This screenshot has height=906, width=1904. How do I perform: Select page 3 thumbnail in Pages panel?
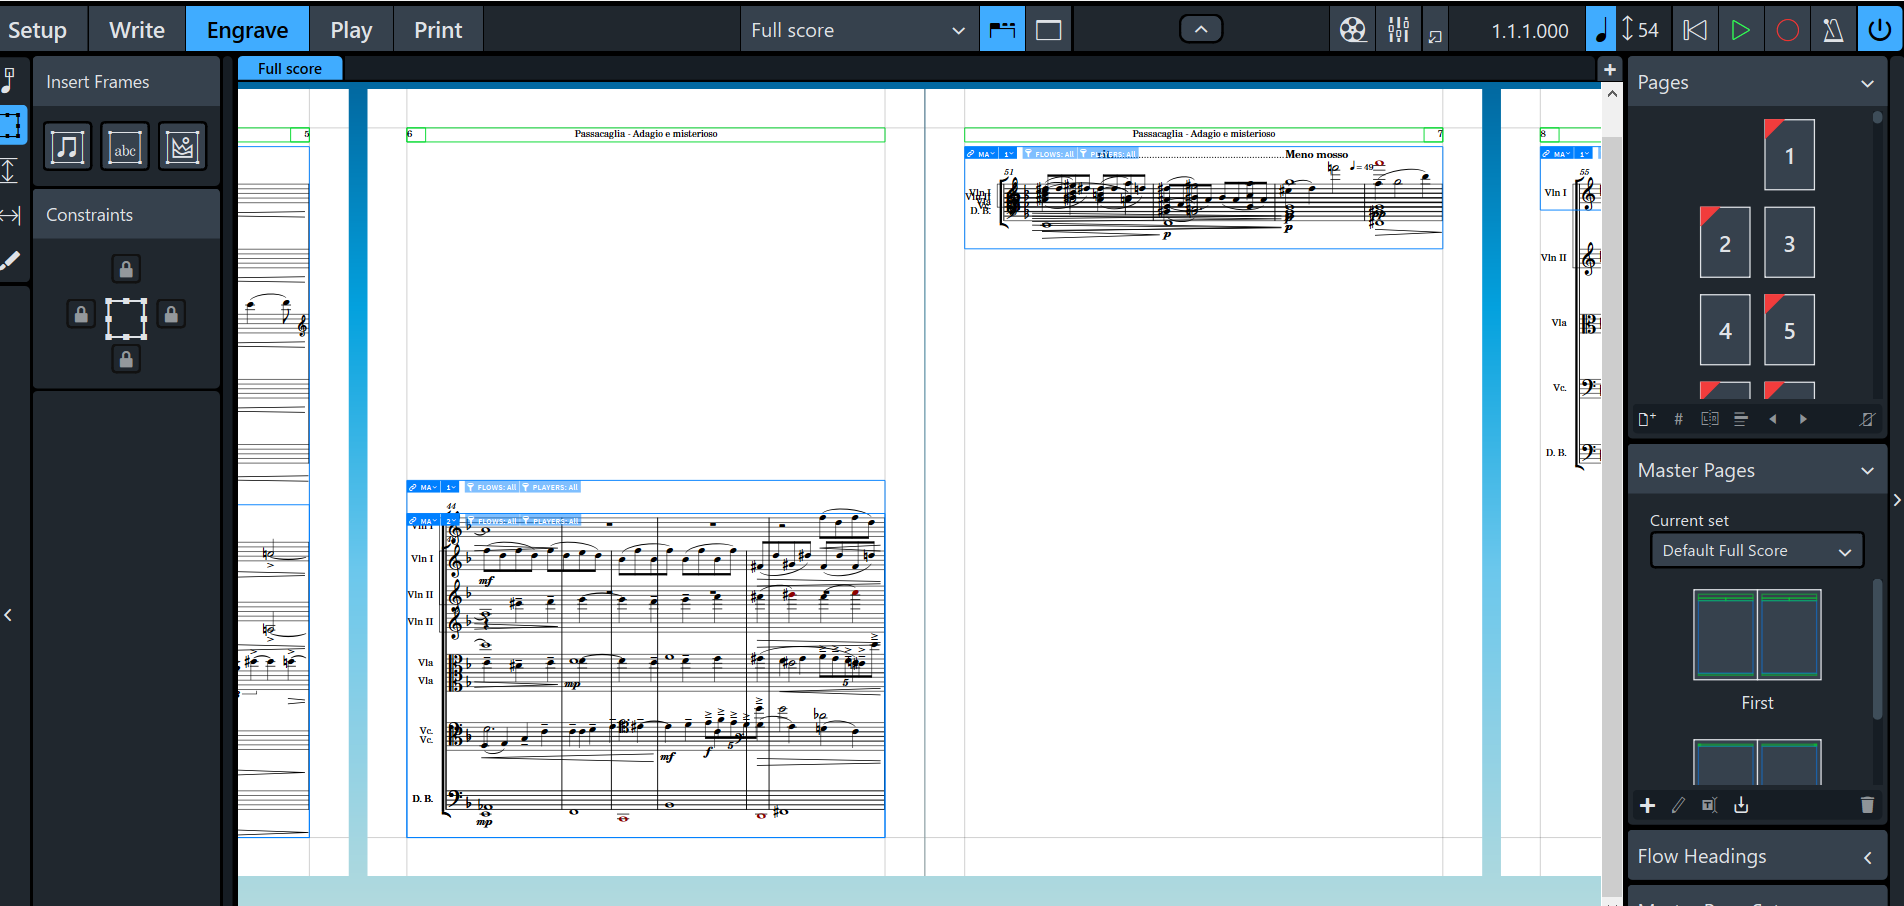point(1789,243)
